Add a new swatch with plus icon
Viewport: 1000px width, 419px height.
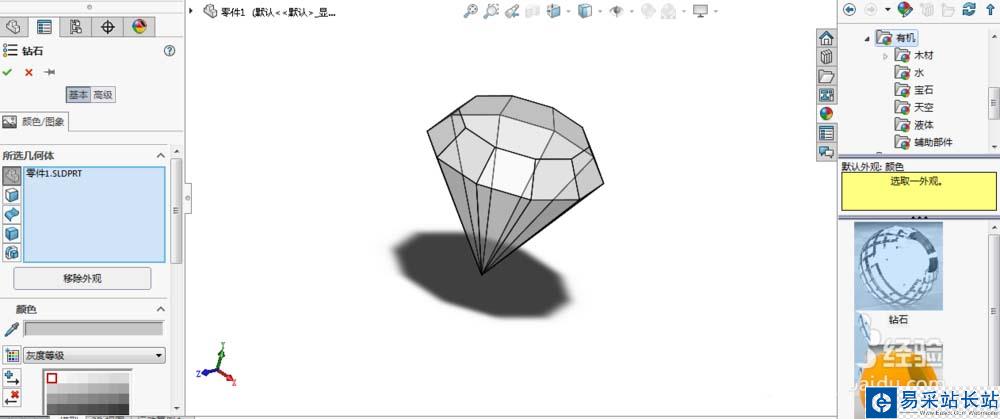11,378
